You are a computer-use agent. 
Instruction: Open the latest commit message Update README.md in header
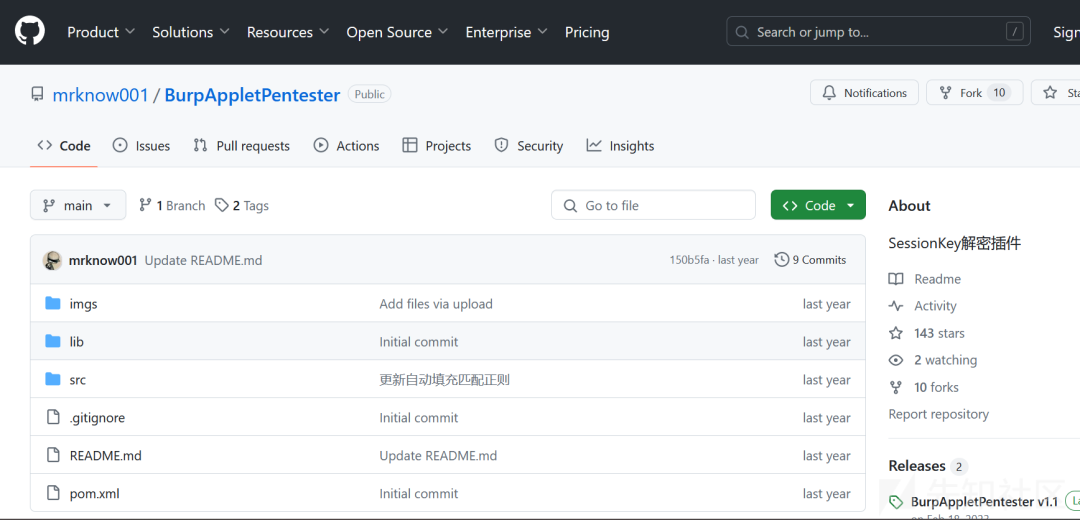click(203, 260)
